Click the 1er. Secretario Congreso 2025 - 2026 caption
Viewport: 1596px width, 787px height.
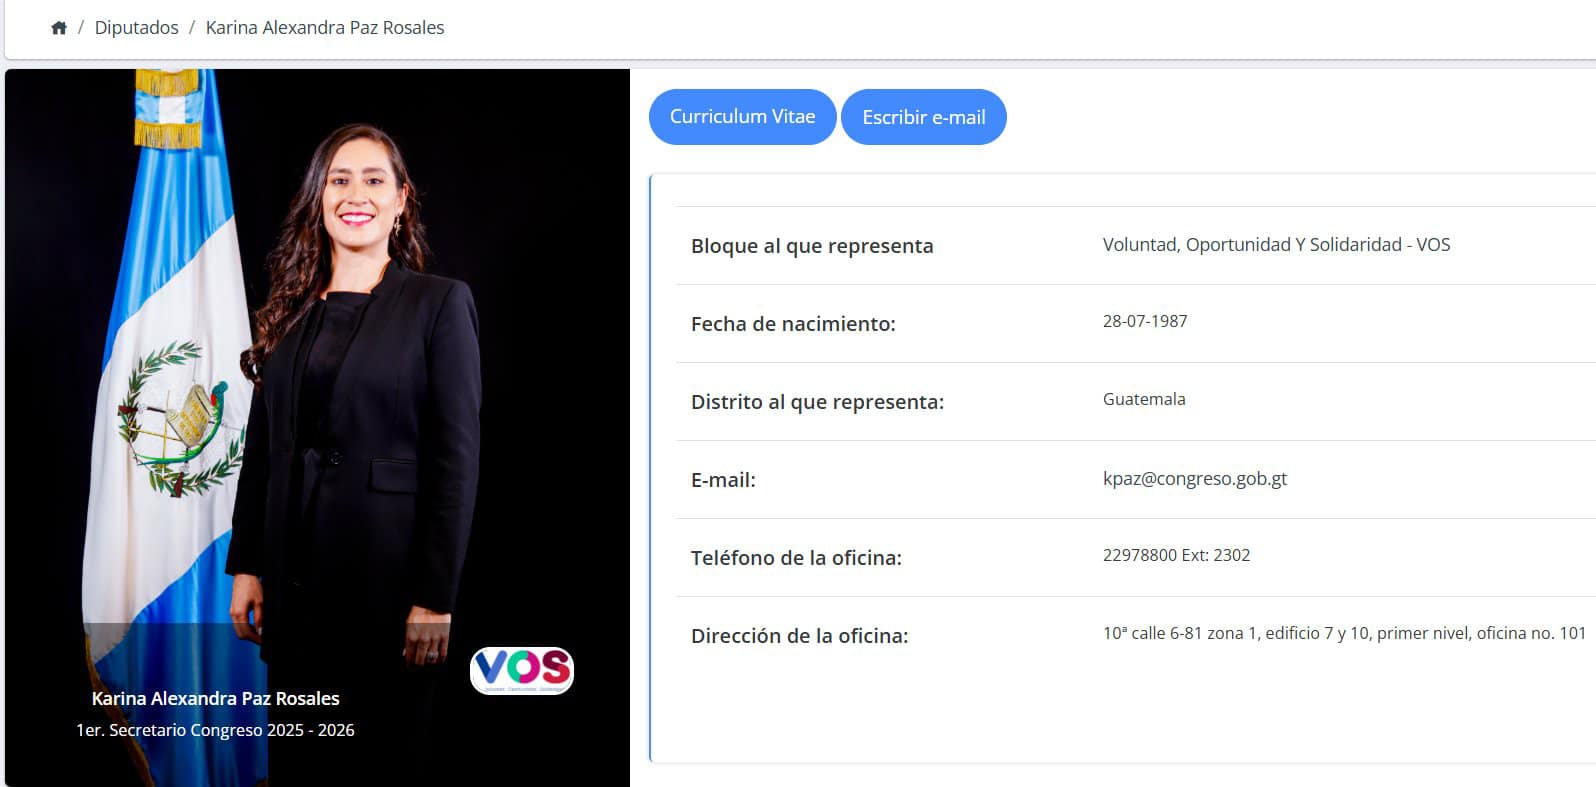pos(216,730)
